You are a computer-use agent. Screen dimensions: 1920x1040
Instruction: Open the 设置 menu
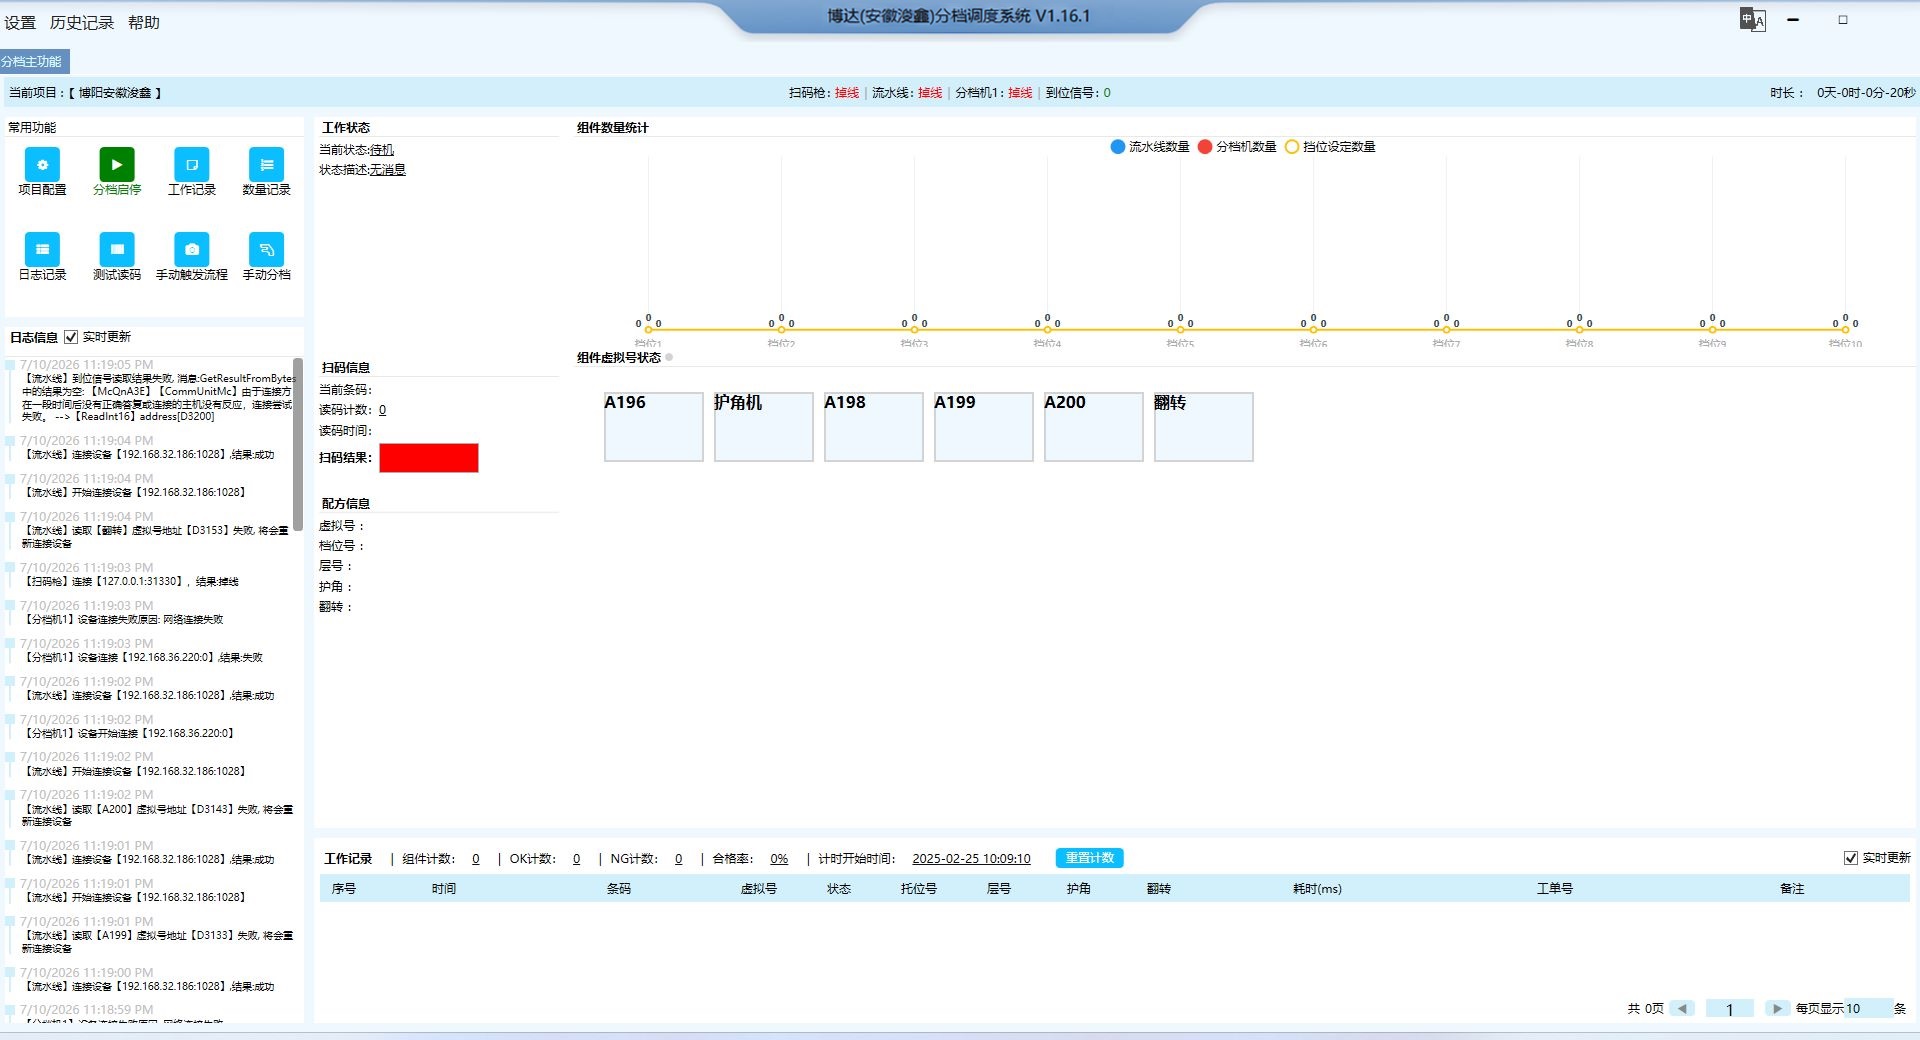(20, 22)
